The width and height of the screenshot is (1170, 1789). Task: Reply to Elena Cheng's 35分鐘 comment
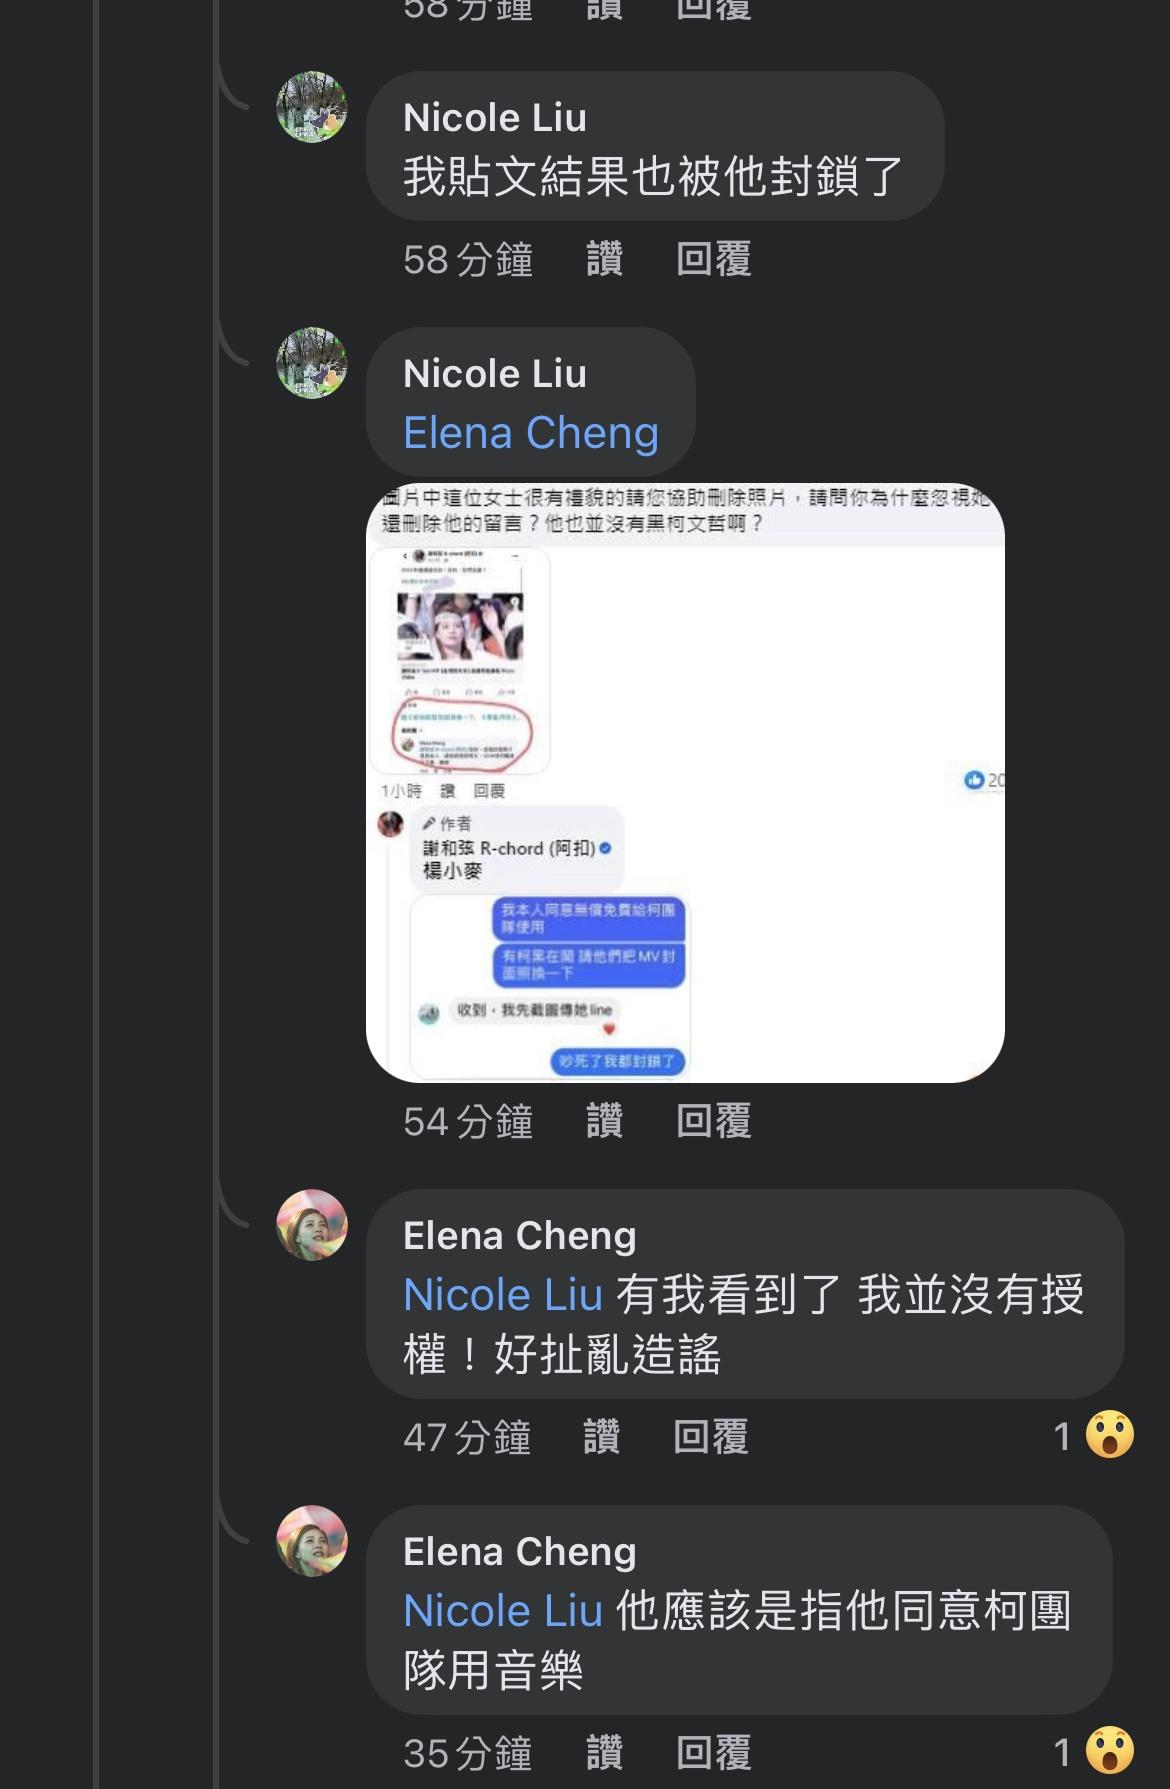pyautogui.click(x=714, y=1753)
